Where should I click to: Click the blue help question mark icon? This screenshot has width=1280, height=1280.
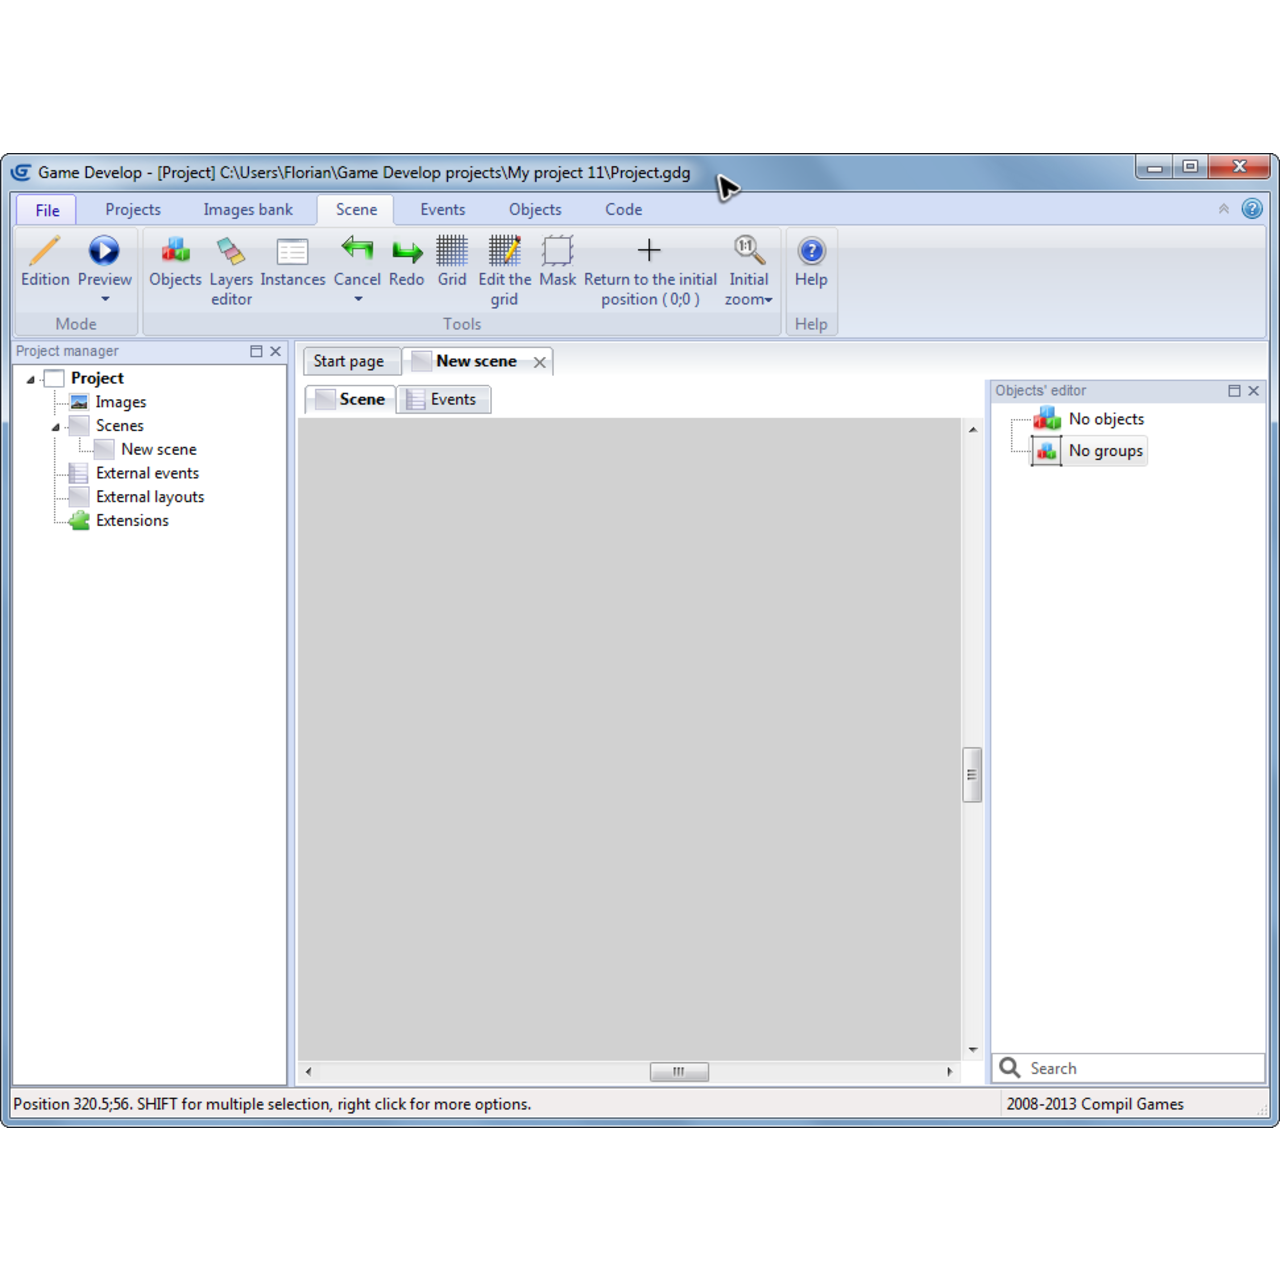click(x=1252, y=209)
